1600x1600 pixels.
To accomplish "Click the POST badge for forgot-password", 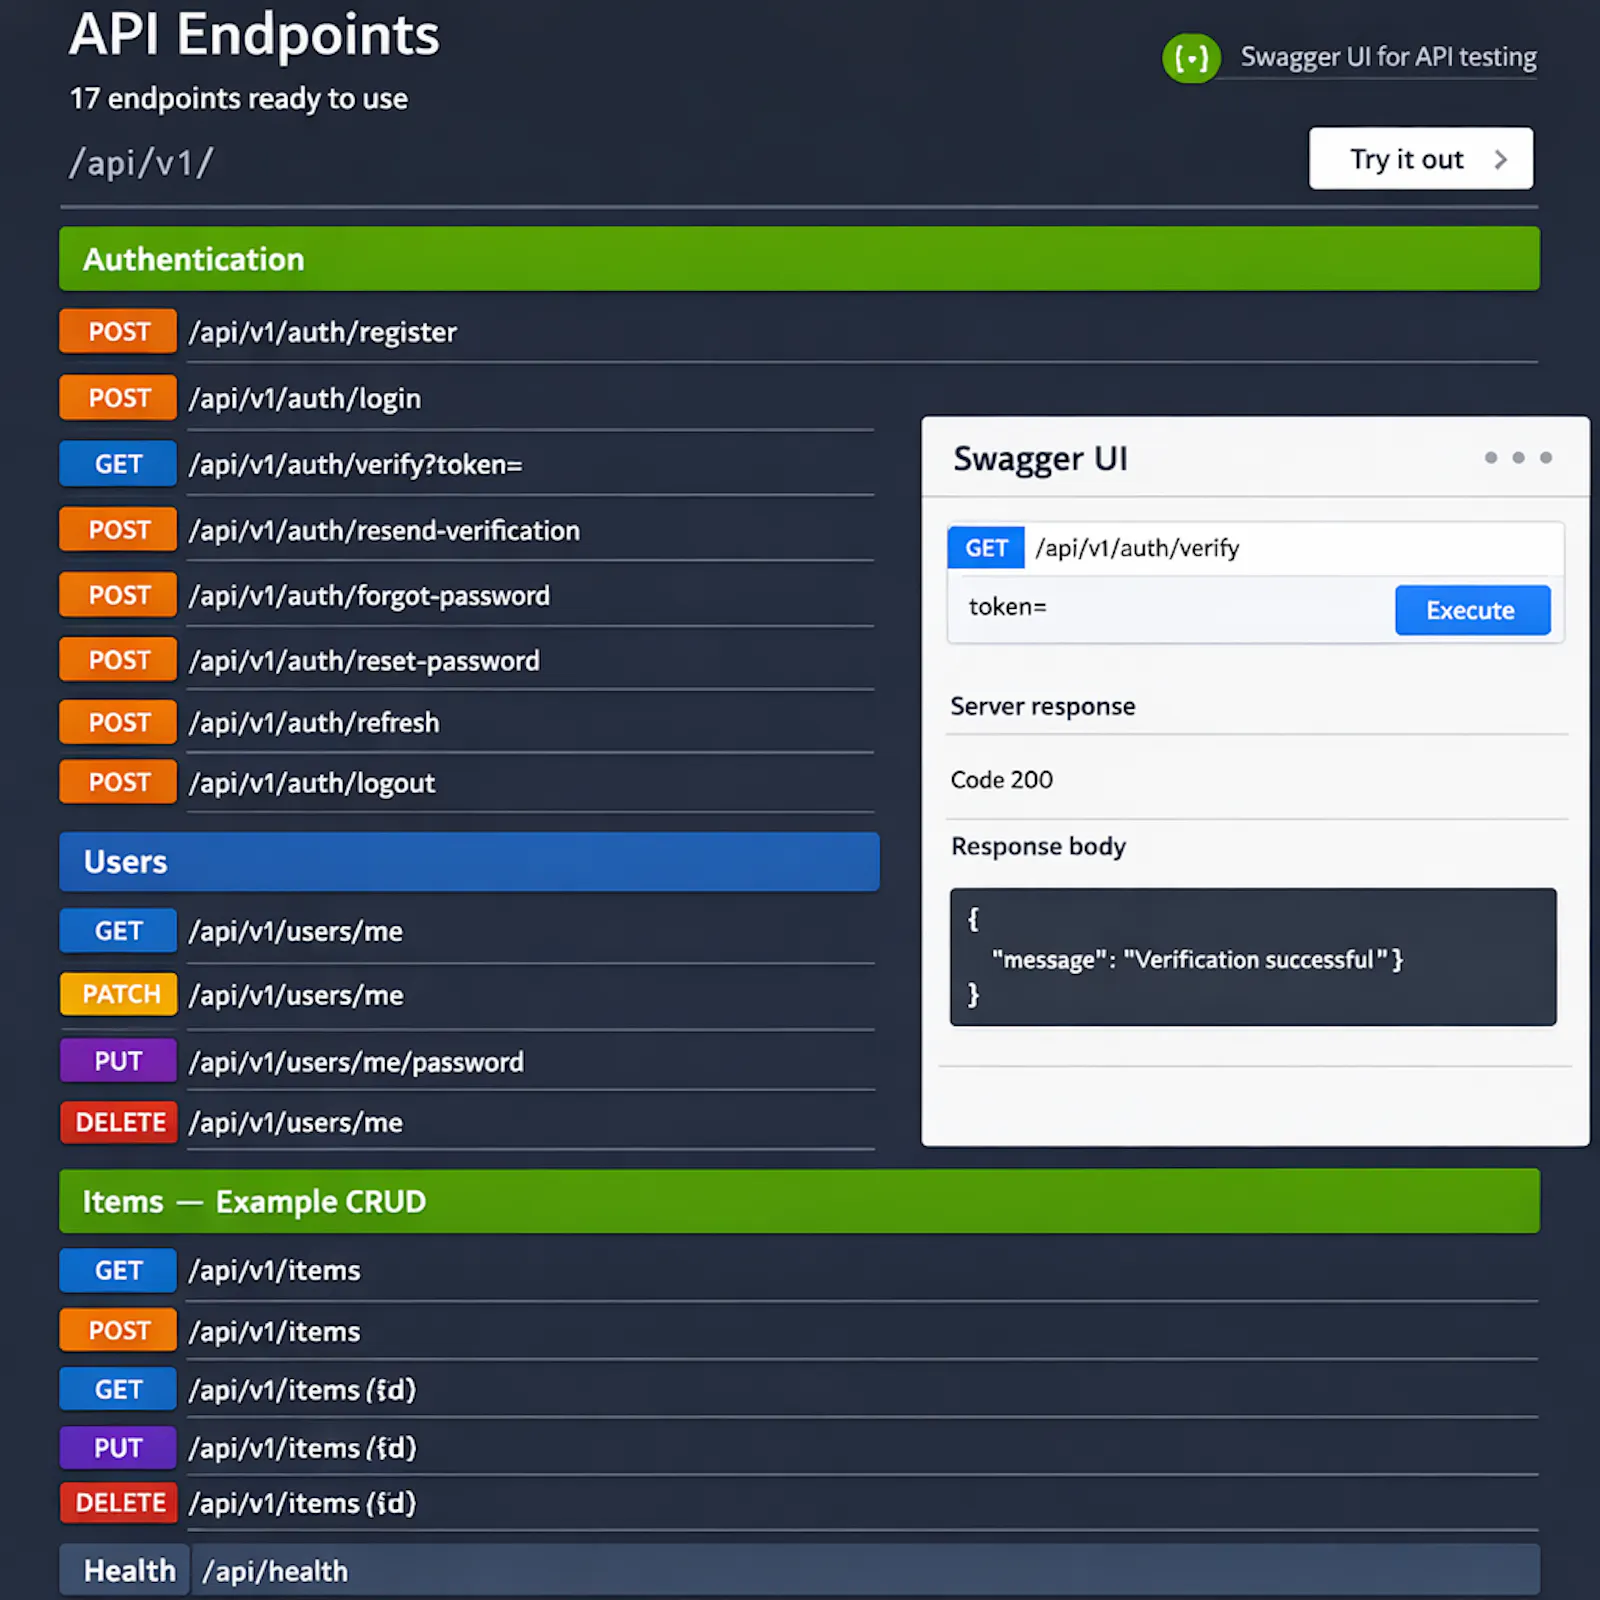I will click(118, 595).
